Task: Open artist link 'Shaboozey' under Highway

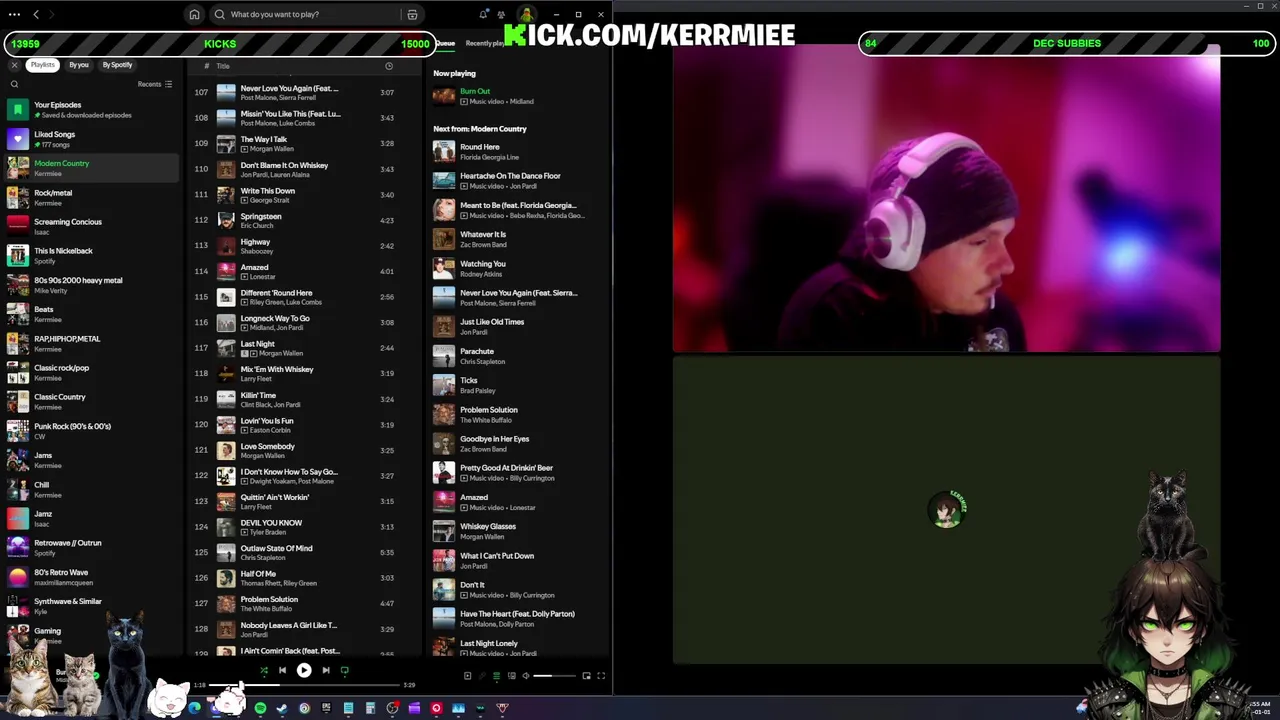Action: 257,251
